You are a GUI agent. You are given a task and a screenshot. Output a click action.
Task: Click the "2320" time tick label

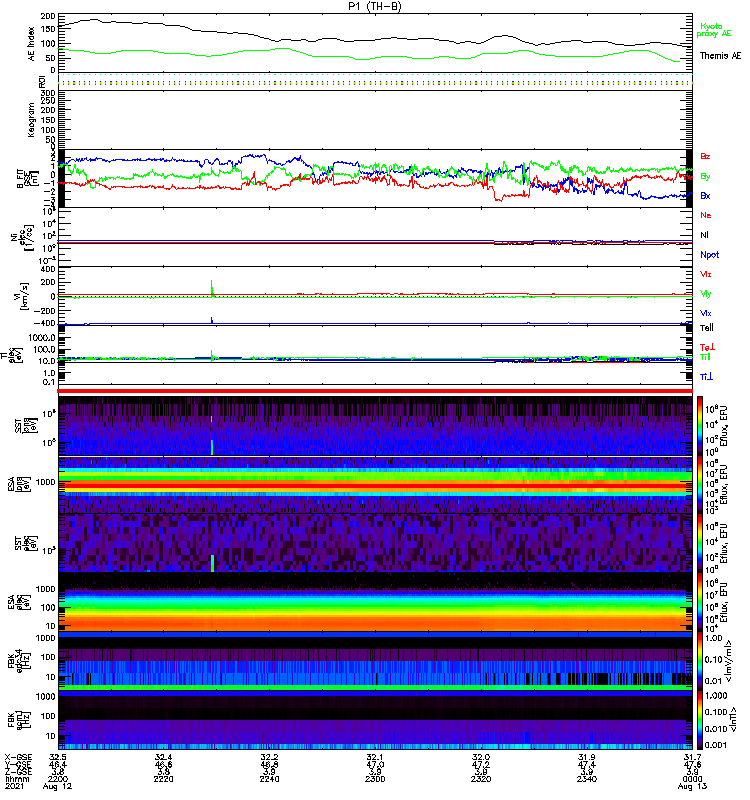point(481,779)
